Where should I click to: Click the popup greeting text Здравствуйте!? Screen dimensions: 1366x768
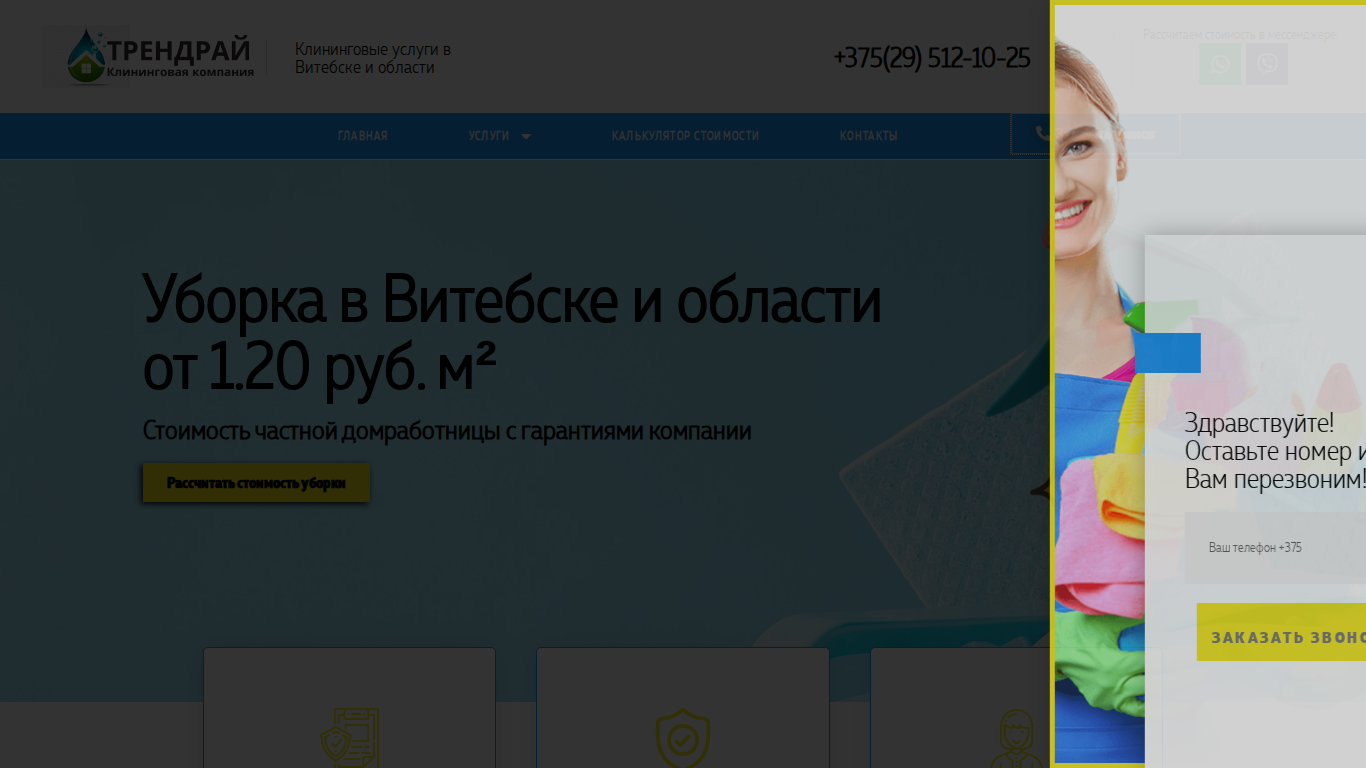click(x=1259, y=423)
